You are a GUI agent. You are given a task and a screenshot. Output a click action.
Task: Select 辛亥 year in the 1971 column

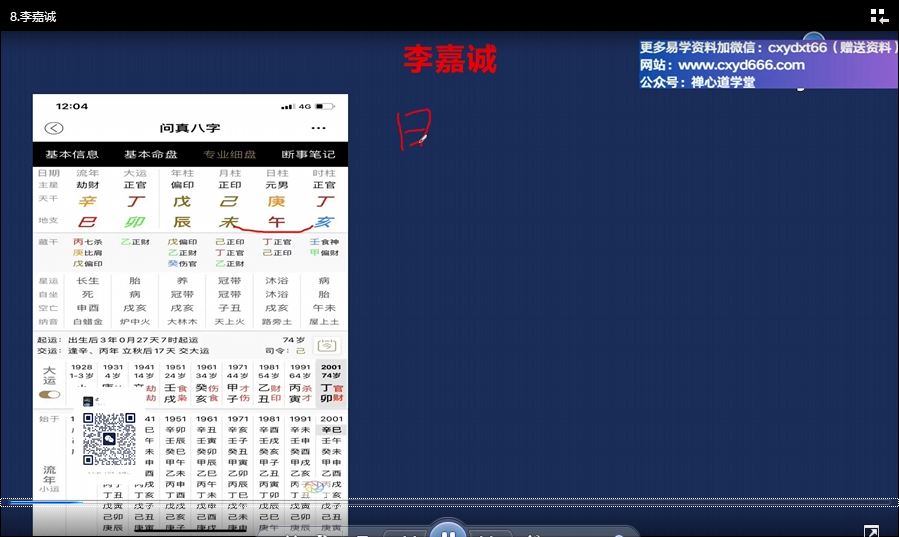tap(237, 430)
